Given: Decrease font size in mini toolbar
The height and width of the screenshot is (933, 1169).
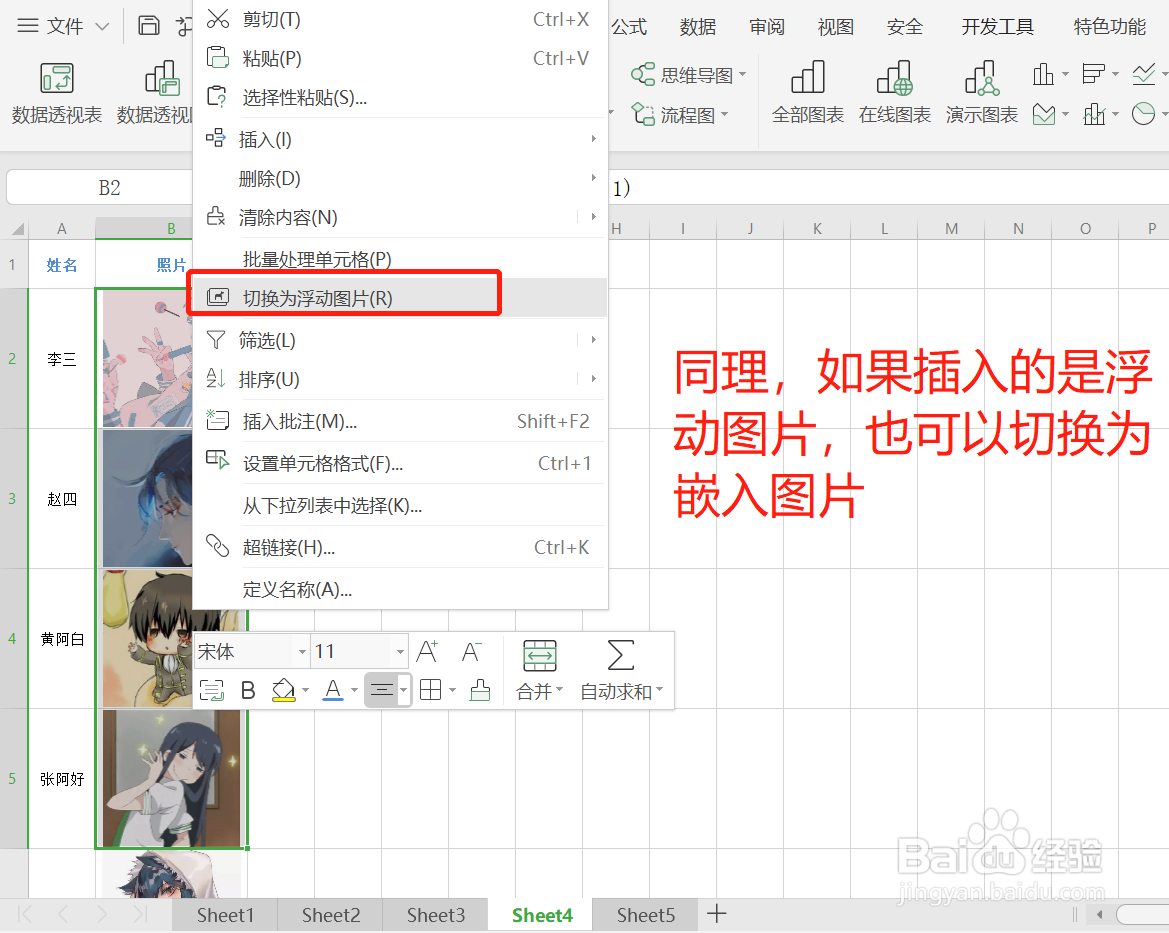Looking at the screenshot, I should click(x=471, y=651).
